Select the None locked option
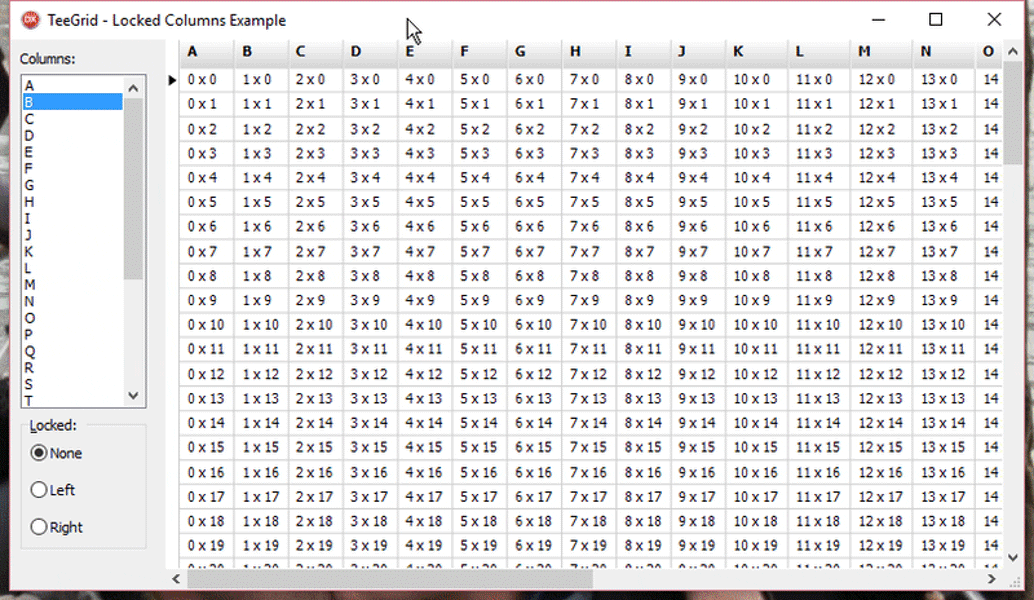The width and height of the screenshot is (1034, 600). [56, 453]
